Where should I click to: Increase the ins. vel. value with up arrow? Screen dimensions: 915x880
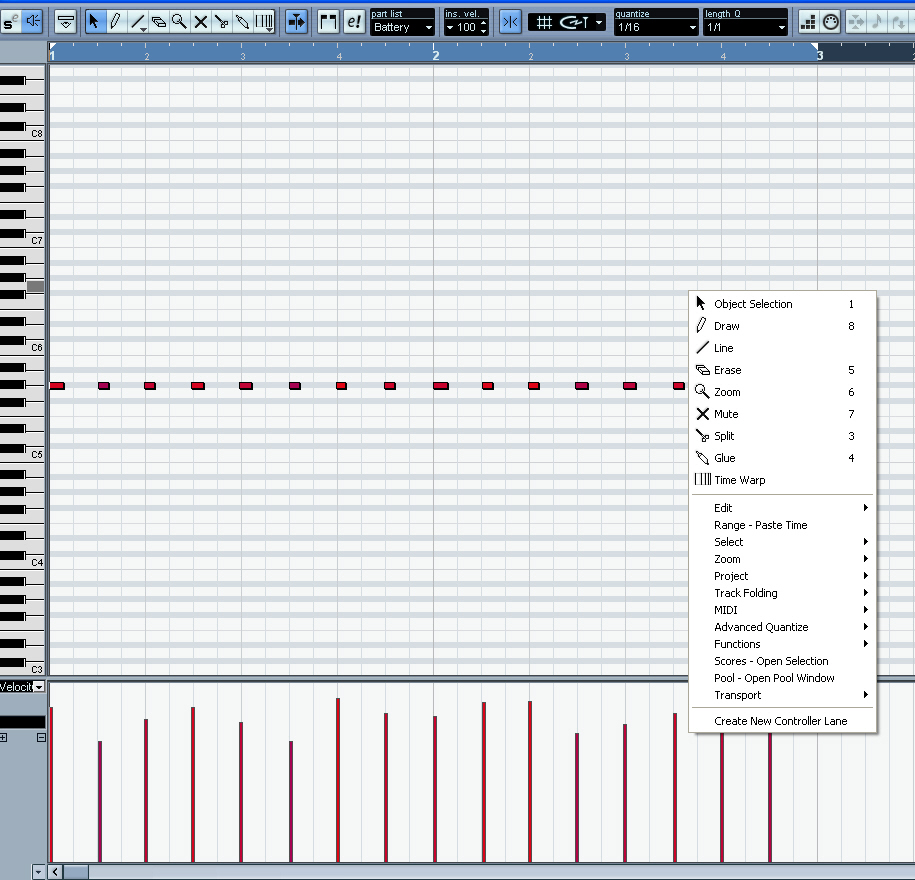tap(483, 23)
